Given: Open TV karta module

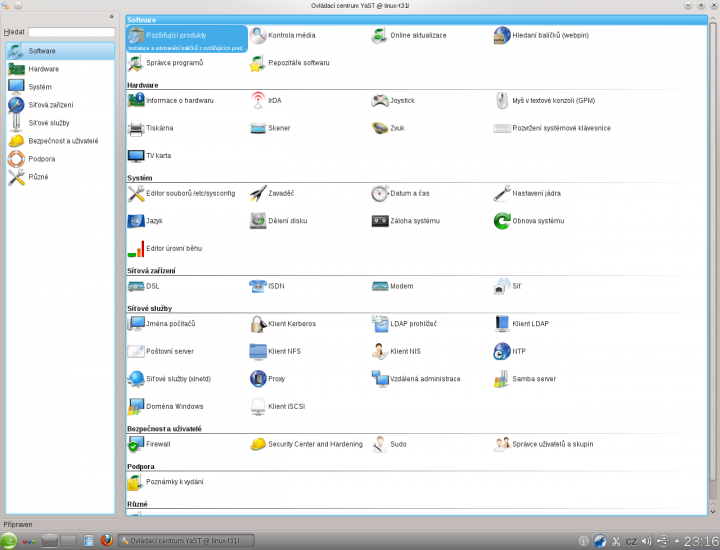Looking at the screenshot, I should 149,156.
